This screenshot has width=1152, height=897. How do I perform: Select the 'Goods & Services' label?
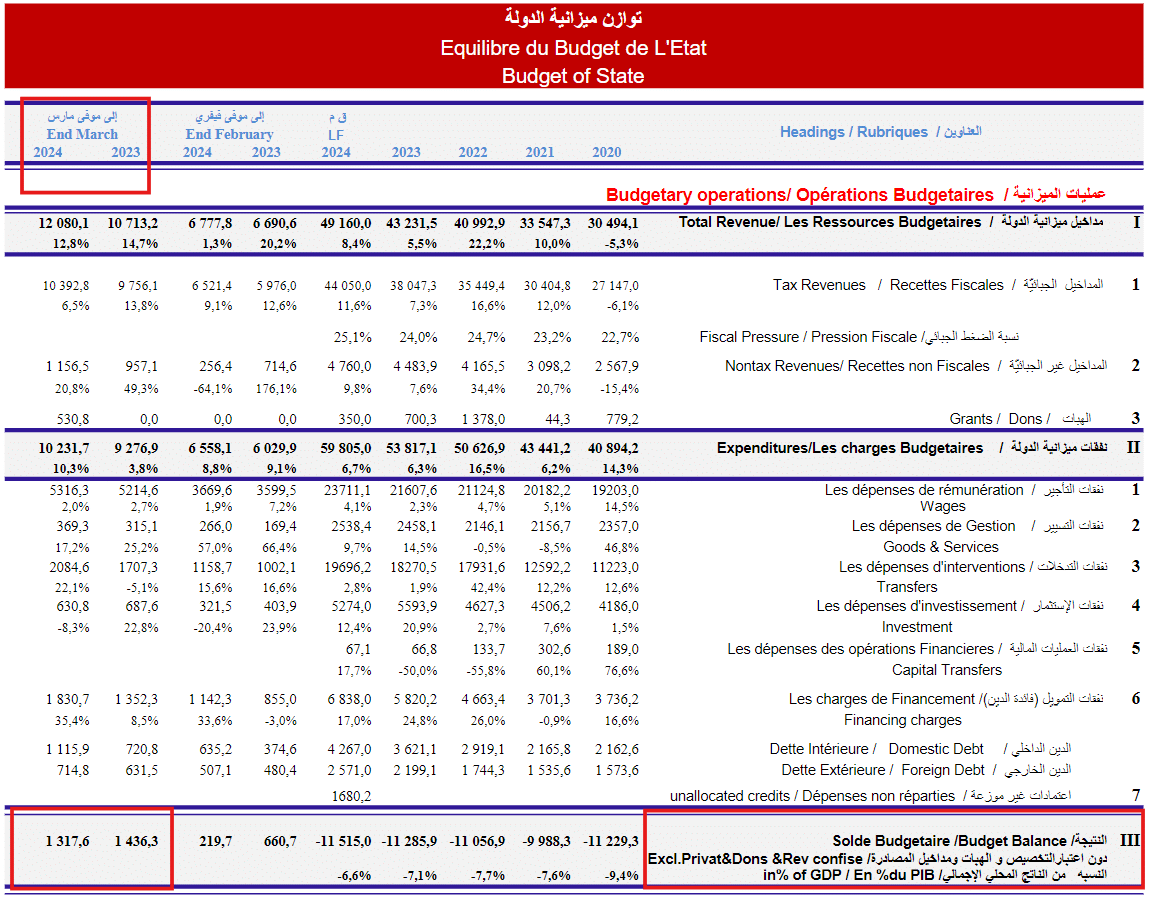tap(940, 547)
